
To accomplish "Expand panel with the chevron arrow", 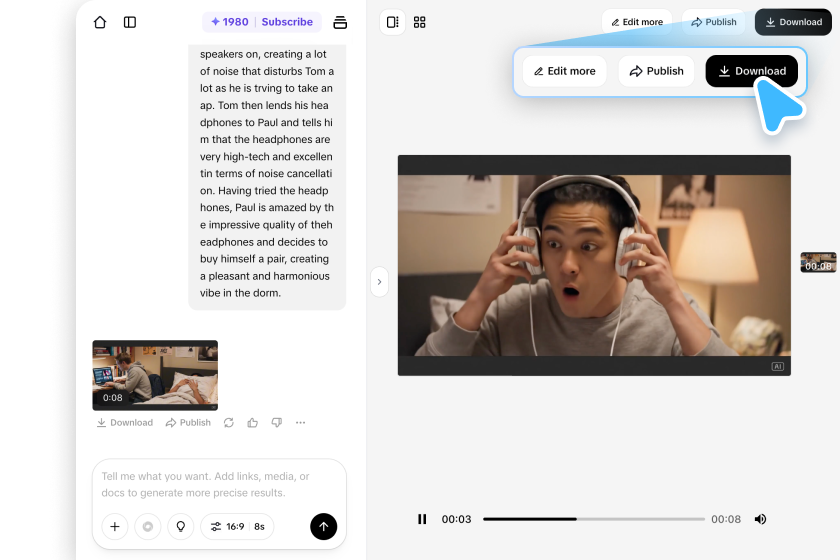I will pyautogui.click(x=379, y=282).
